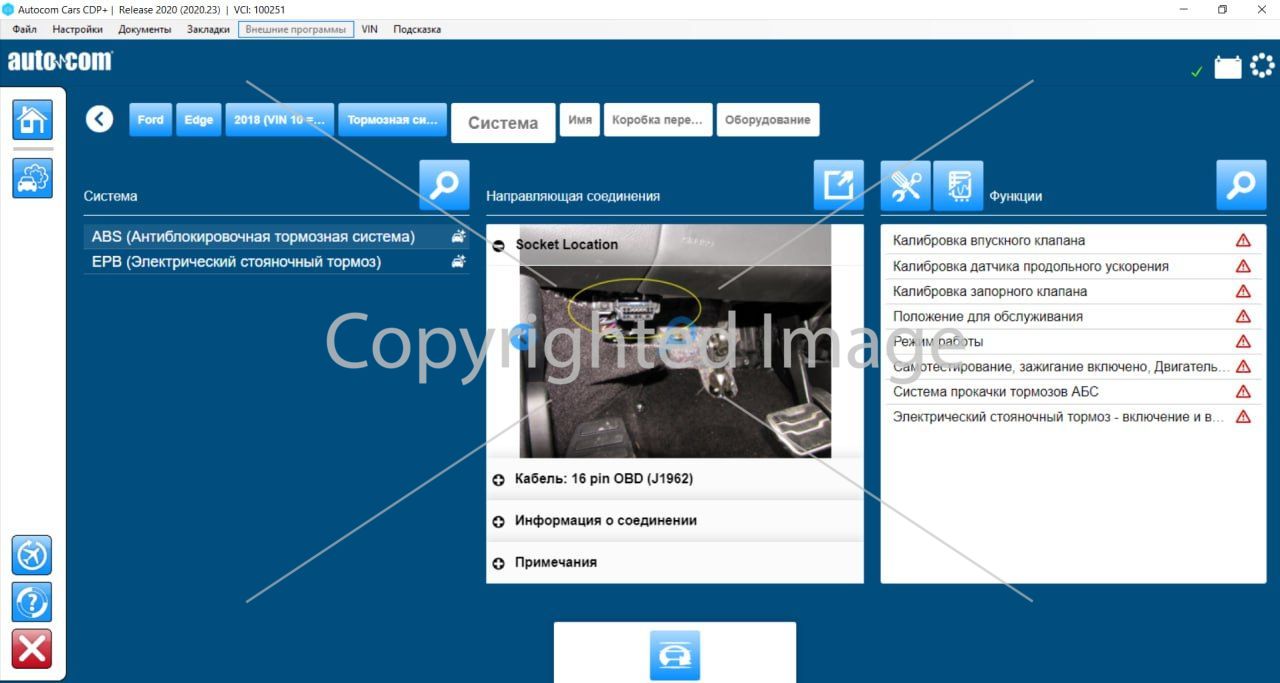Open the VIN menu
The height and width of the screenshot is (683, 1280).
tap(370, 29)
